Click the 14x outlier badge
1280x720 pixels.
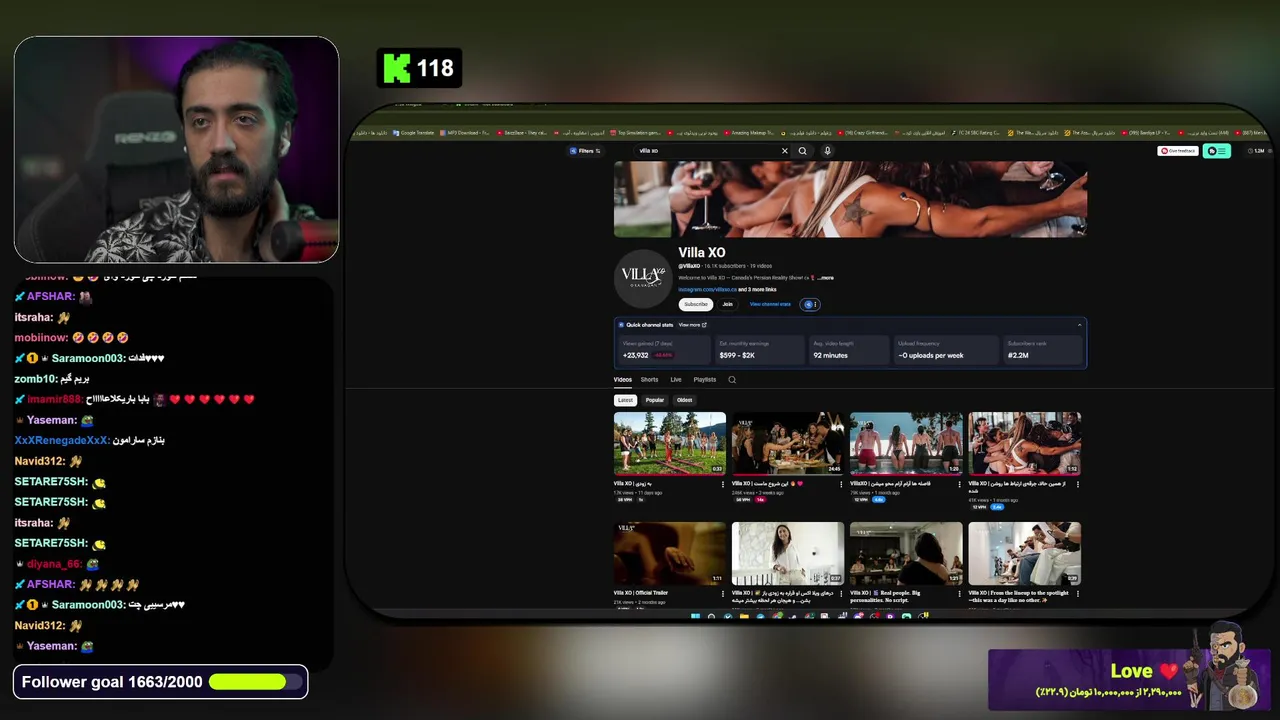[760, 499]
